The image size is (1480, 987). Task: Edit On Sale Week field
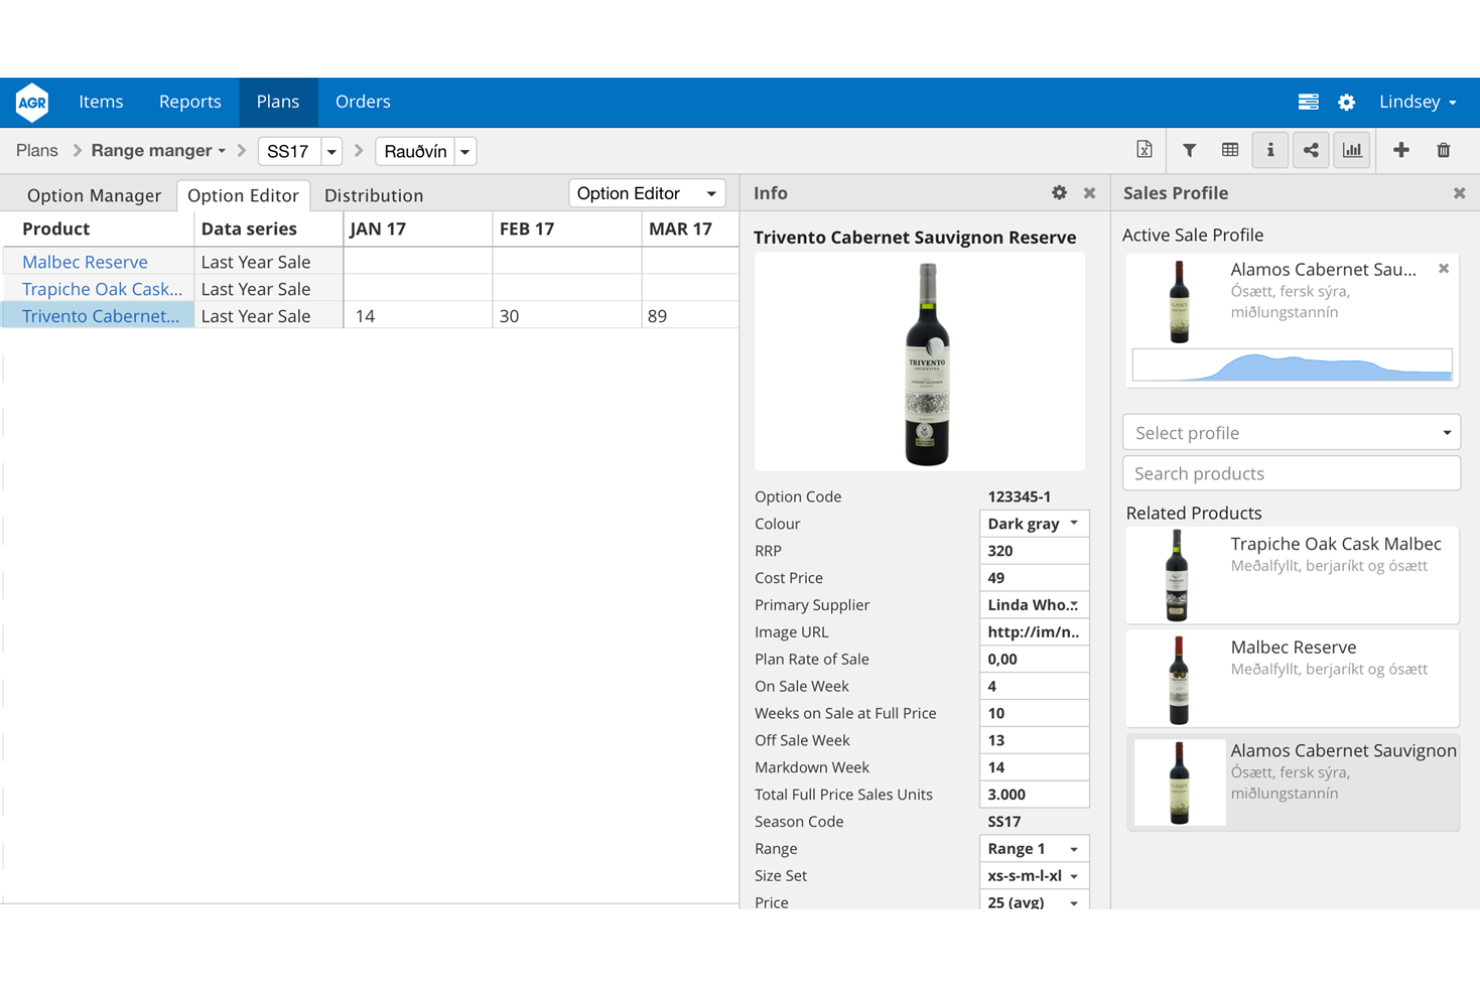[1033, 685]
